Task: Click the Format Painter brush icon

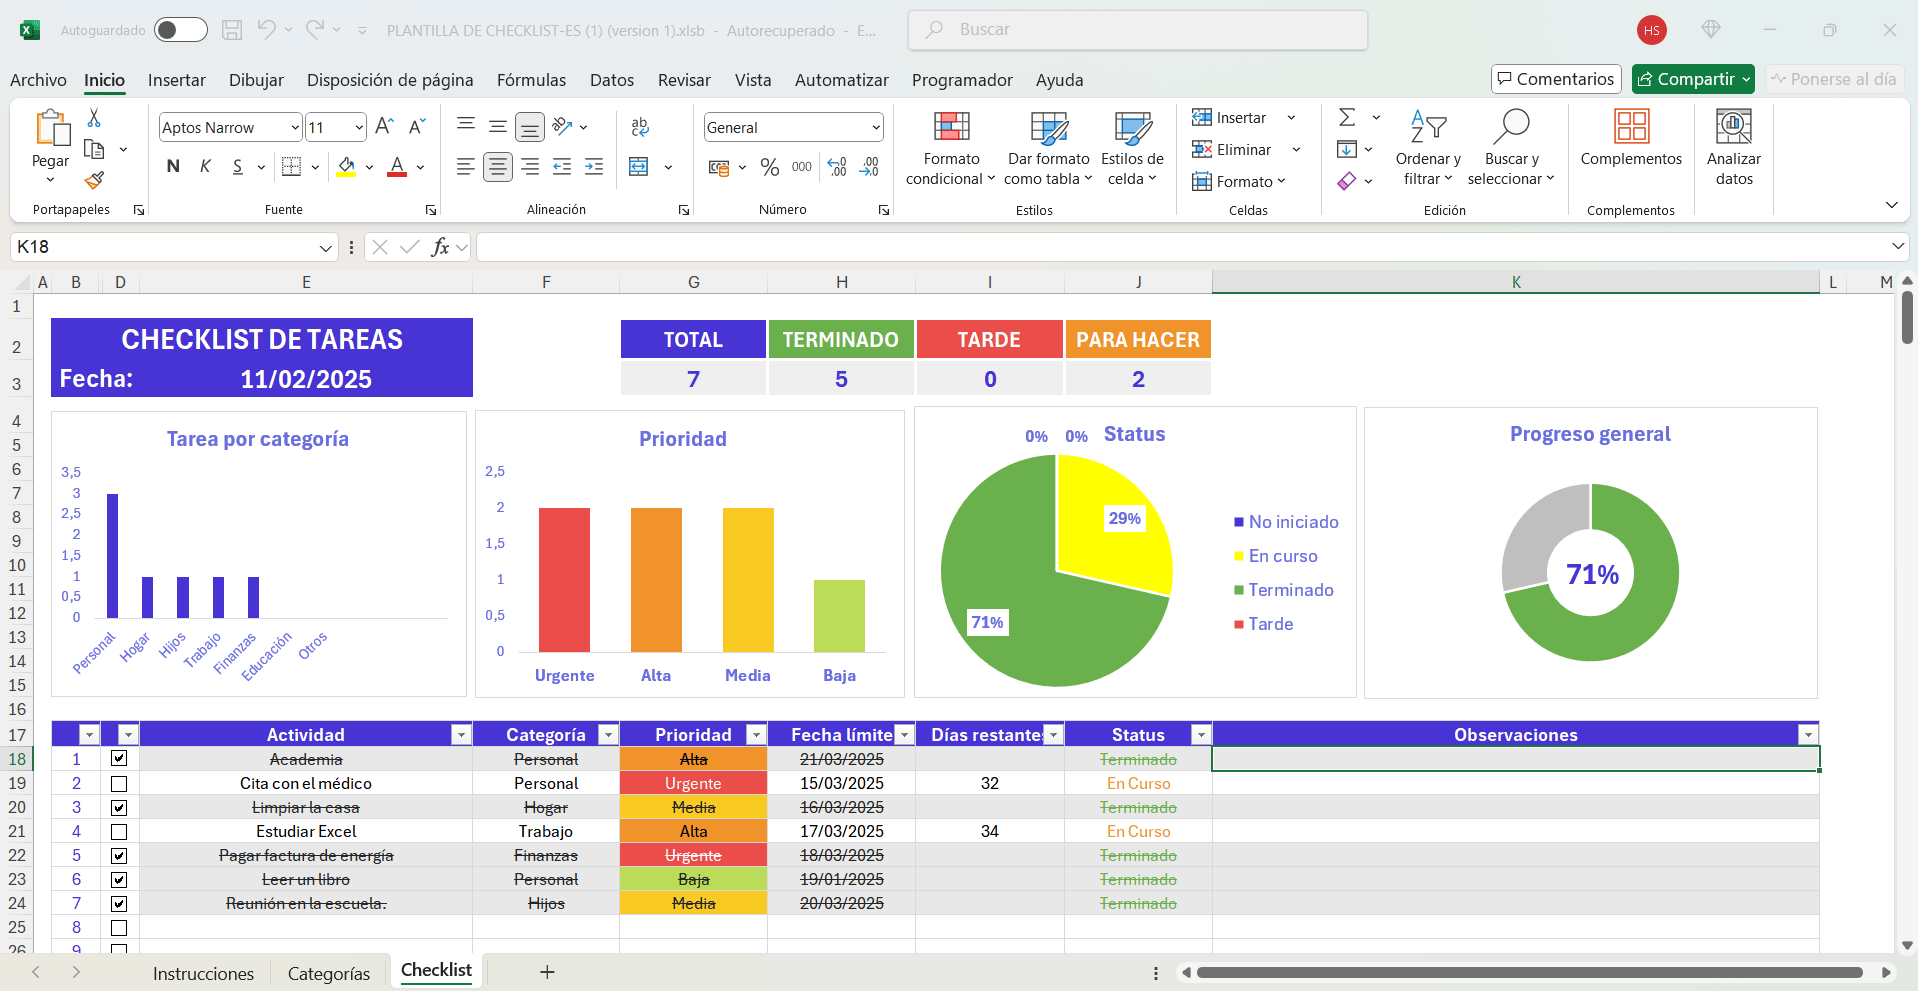Action: 94,180
